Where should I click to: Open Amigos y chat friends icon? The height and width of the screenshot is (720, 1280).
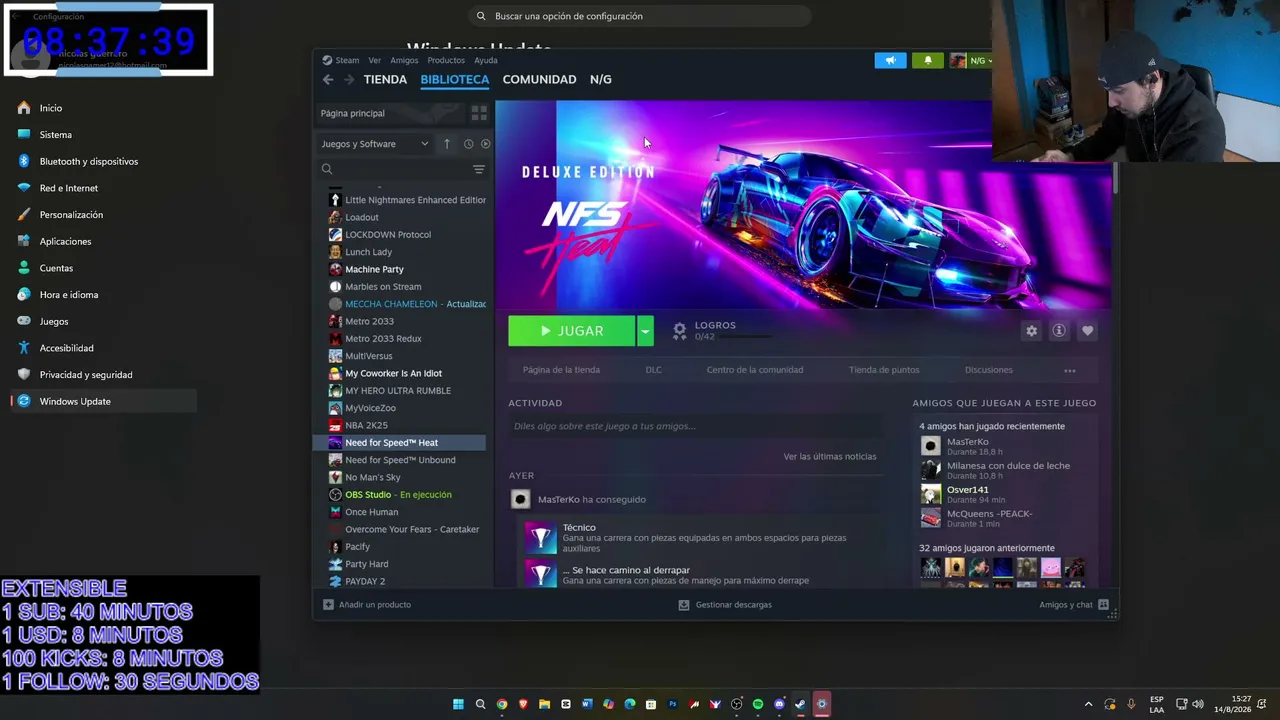pyautogui.click(x=1103, y=605)
